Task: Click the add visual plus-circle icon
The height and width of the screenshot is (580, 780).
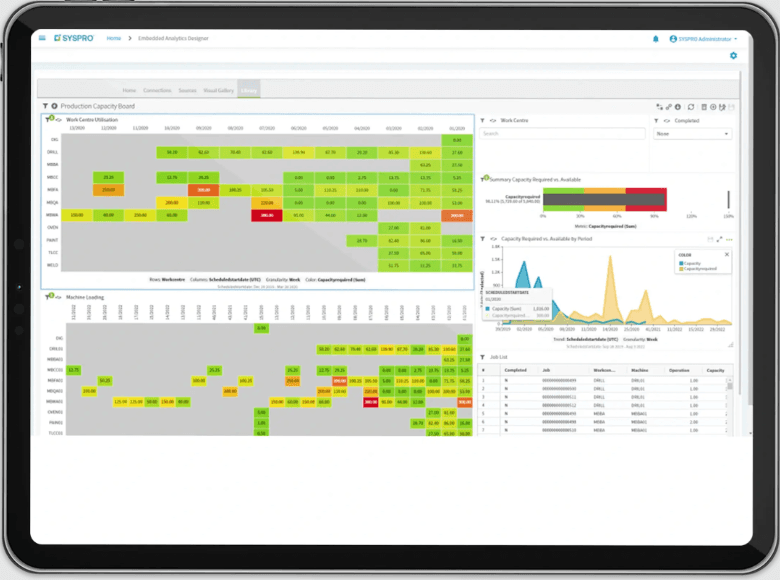Action: [x=713, y=107]
